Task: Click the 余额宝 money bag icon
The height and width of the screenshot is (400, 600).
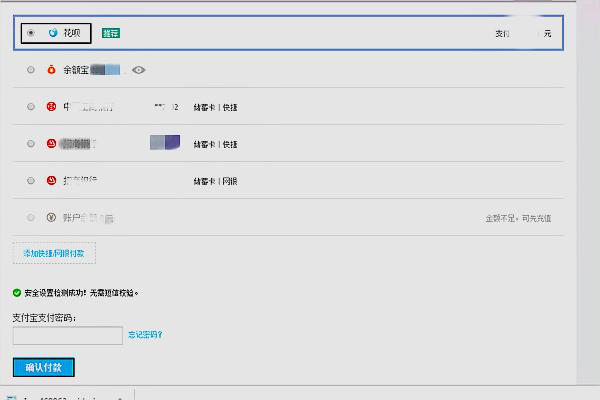Action: (x=52, y=70)
